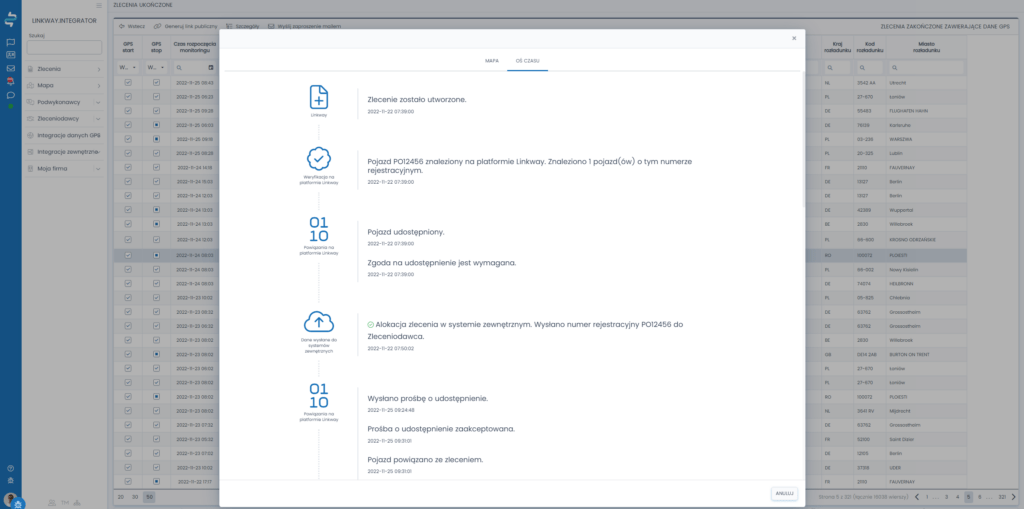Image resolution: width=1024 pixels, height=509 pixels.
Task: Click into the Szukaj search field
Action: pyautogui.click(x=64, y=47)
